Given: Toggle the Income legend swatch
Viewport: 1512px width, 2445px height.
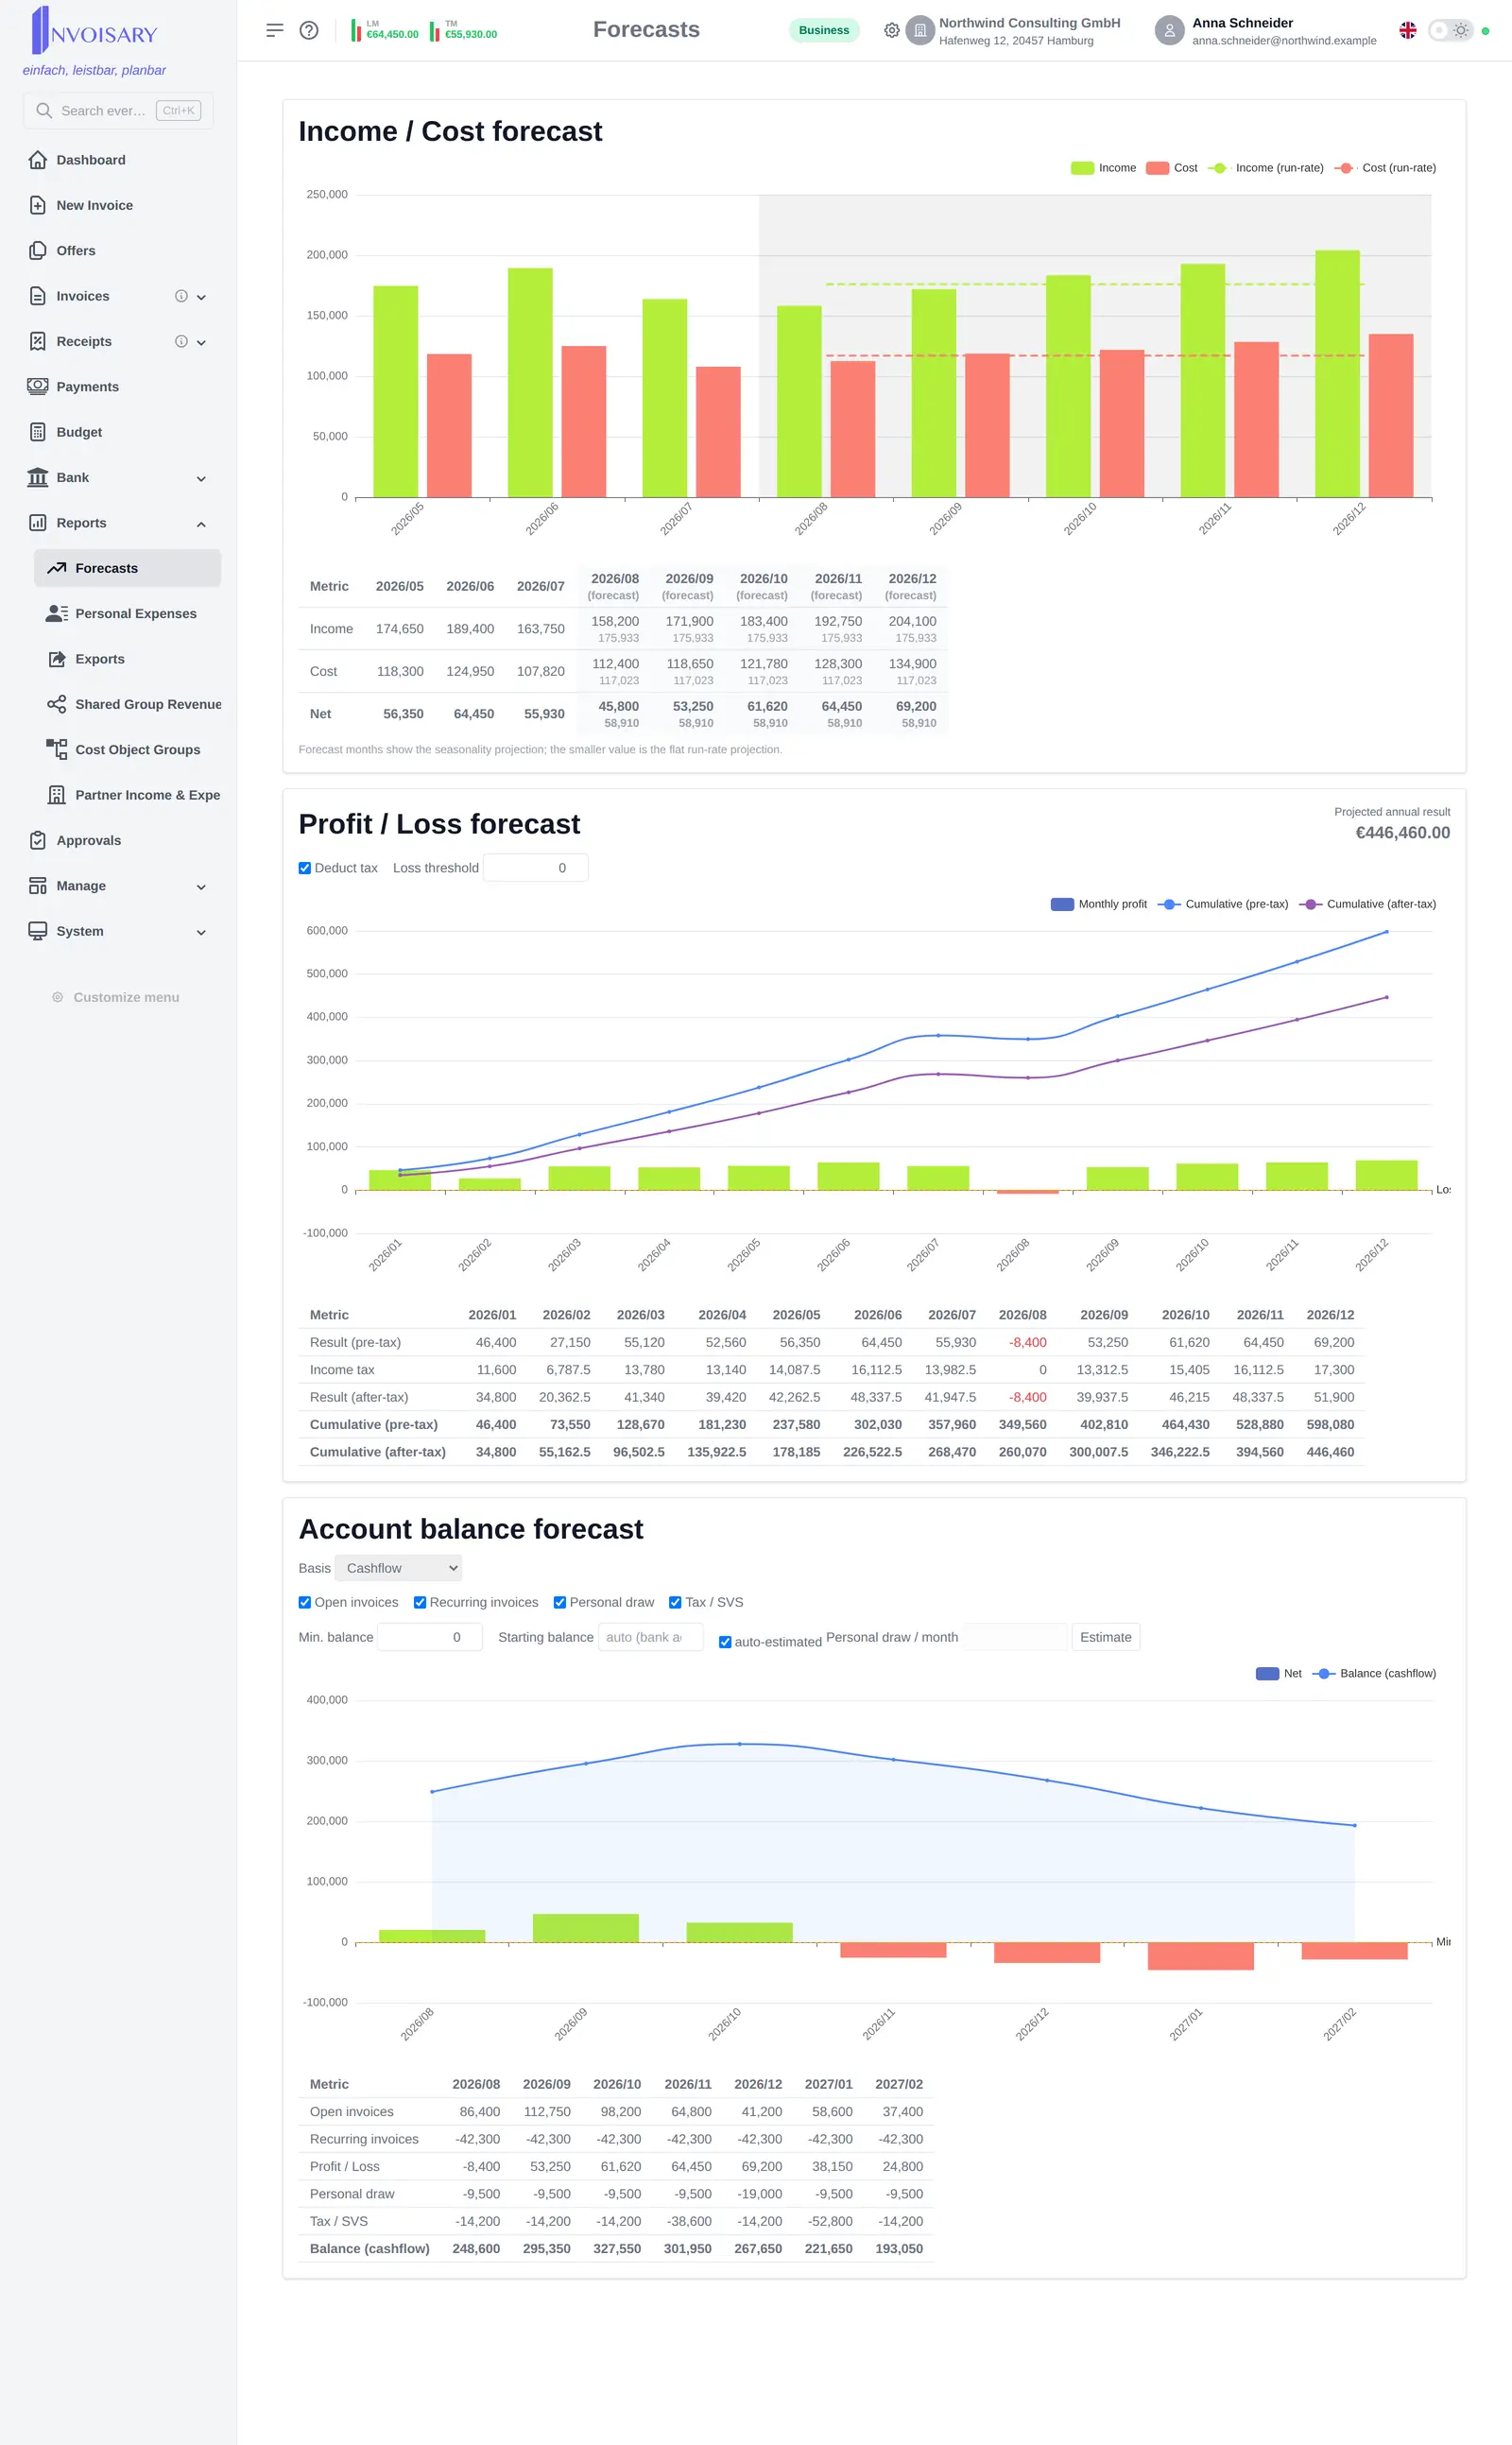Looking at the screenshot, I should [x=1082, y=168].
